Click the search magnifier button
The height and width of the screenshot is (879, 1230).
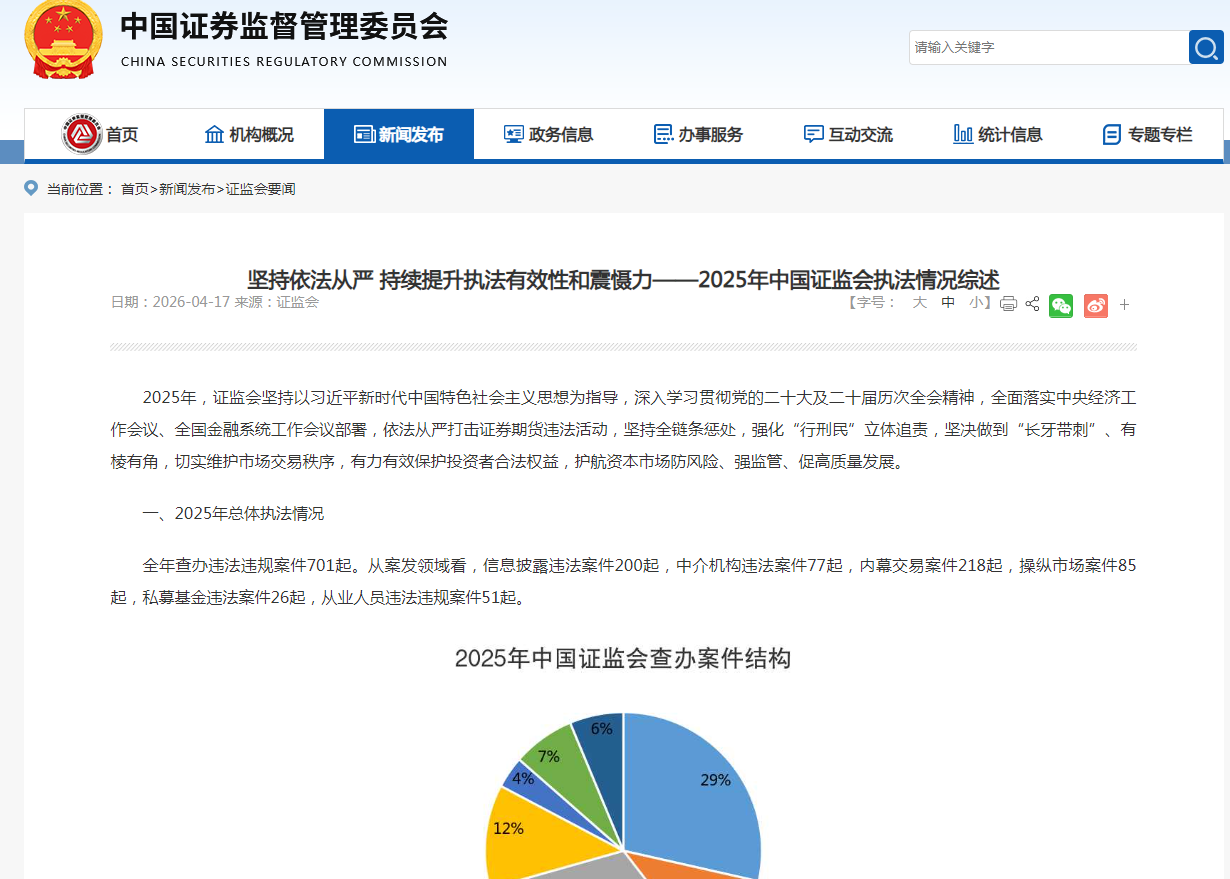(1206, 47)
